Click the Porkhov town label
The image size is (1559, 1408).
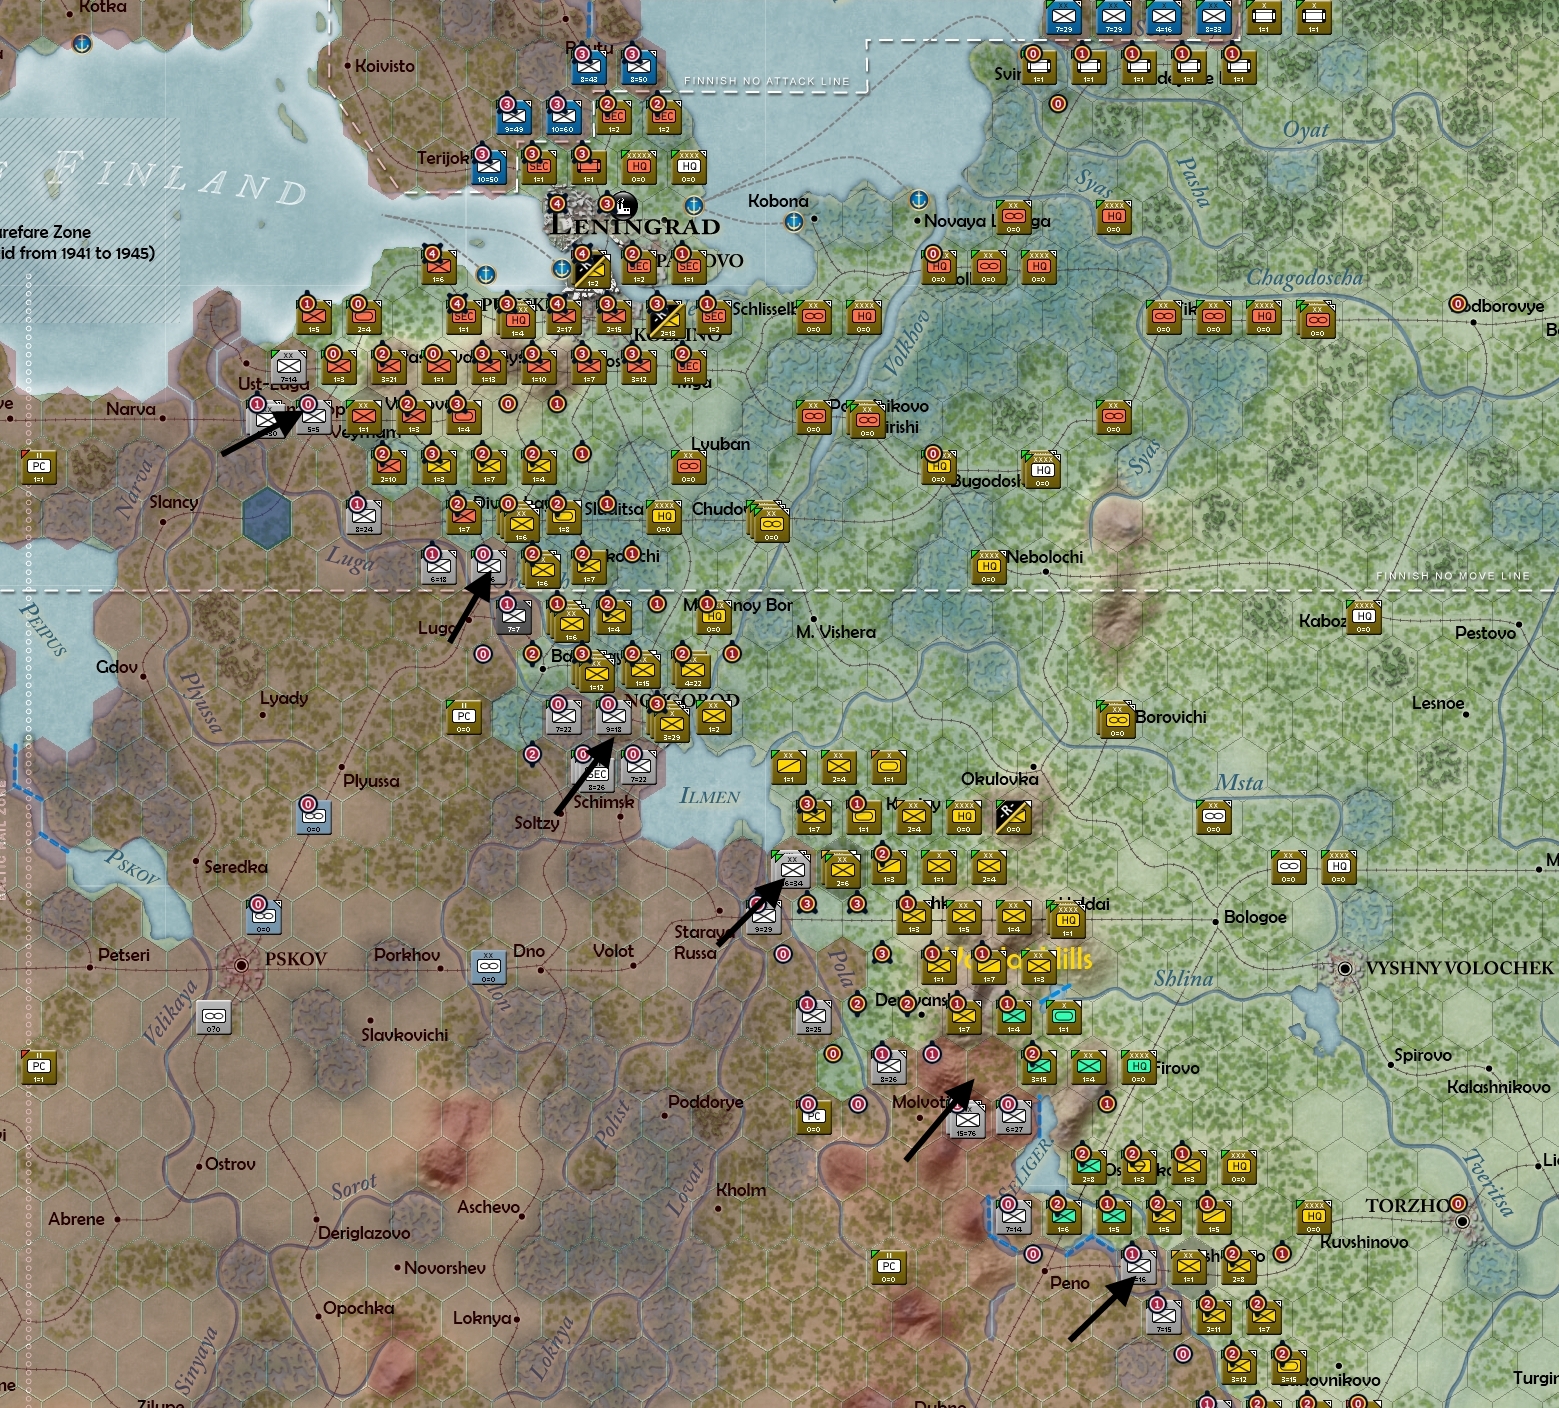point(406,955)
